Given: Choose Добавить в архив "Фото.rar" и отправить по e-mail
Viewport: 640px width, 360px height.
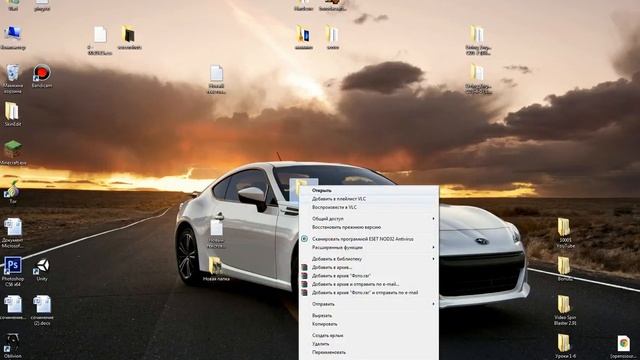Looking at the screenshot, I should (365, 293).
